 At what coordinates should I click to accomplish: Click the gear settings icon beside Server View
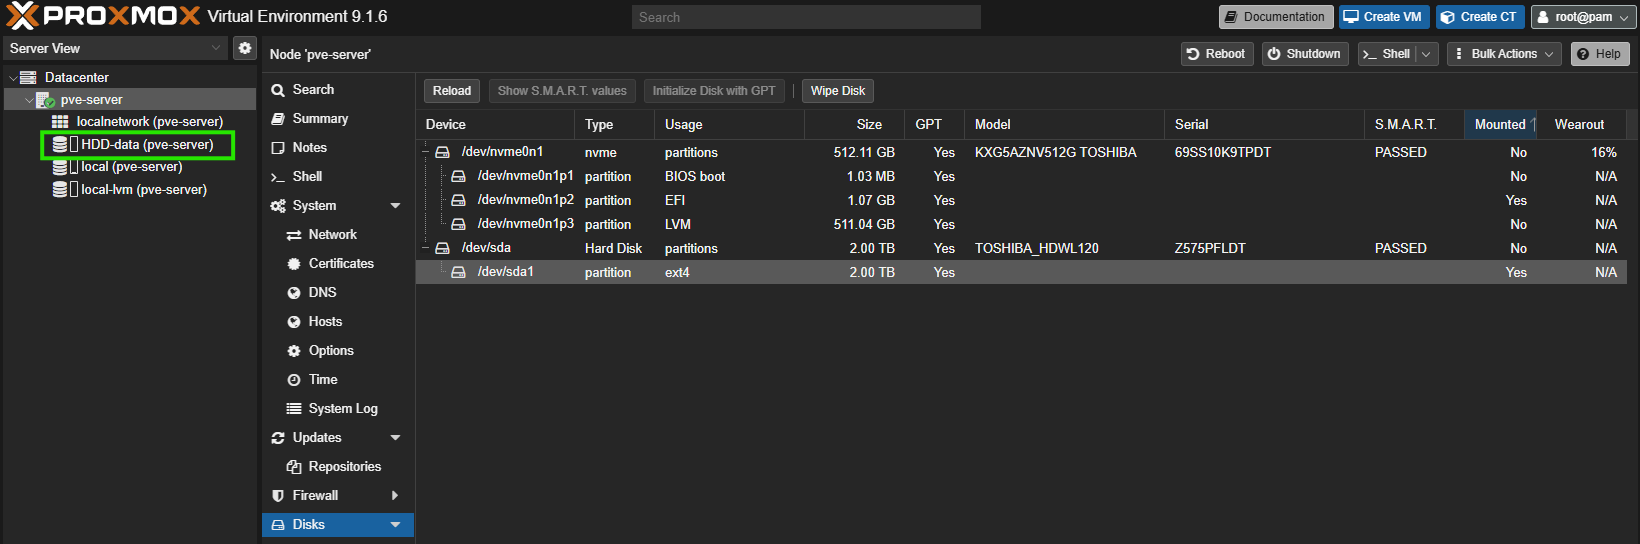245,48
